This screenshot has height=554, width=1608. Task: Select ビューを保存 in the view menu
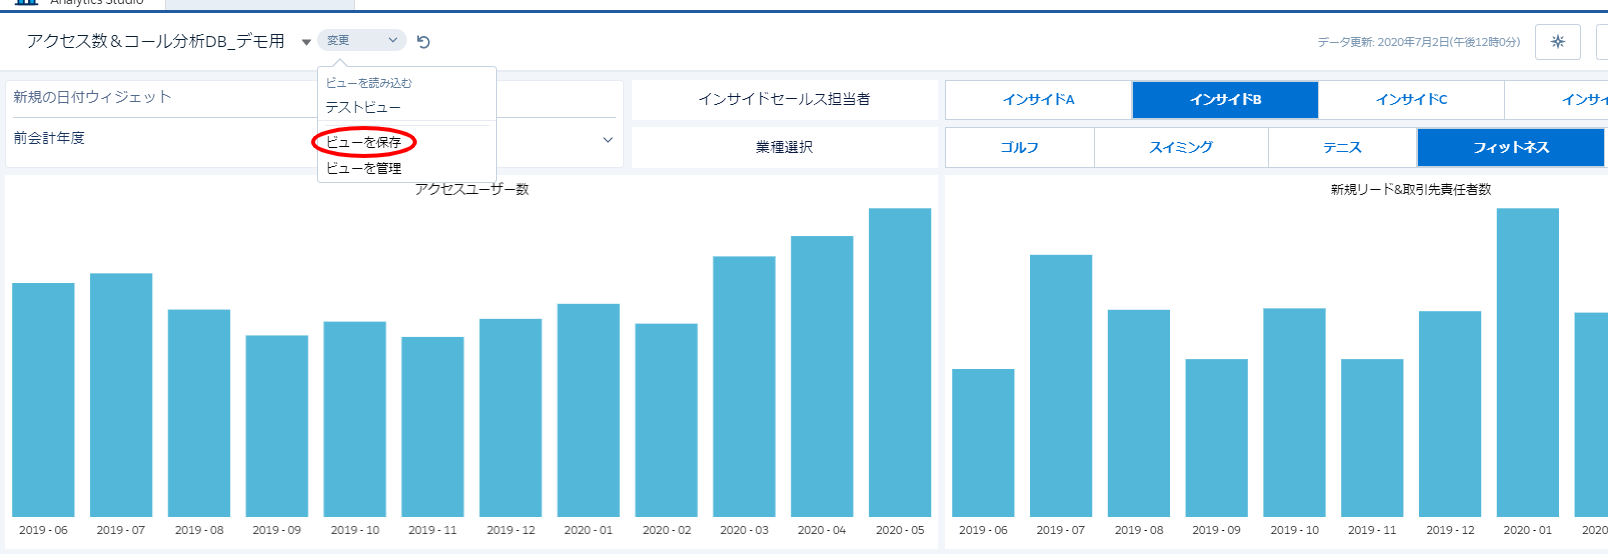(364, 142)
